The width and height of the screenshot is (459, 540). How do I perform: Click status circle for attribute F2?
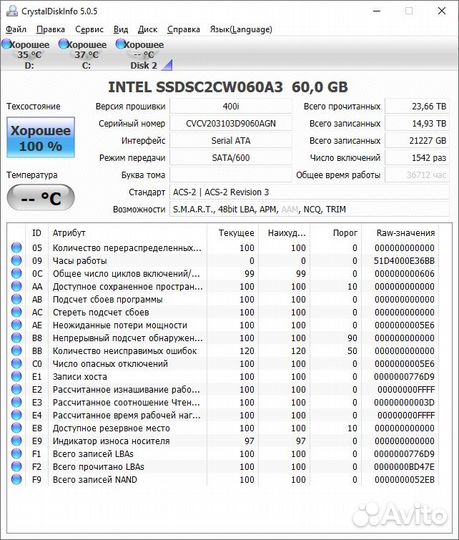click(16, 467)
